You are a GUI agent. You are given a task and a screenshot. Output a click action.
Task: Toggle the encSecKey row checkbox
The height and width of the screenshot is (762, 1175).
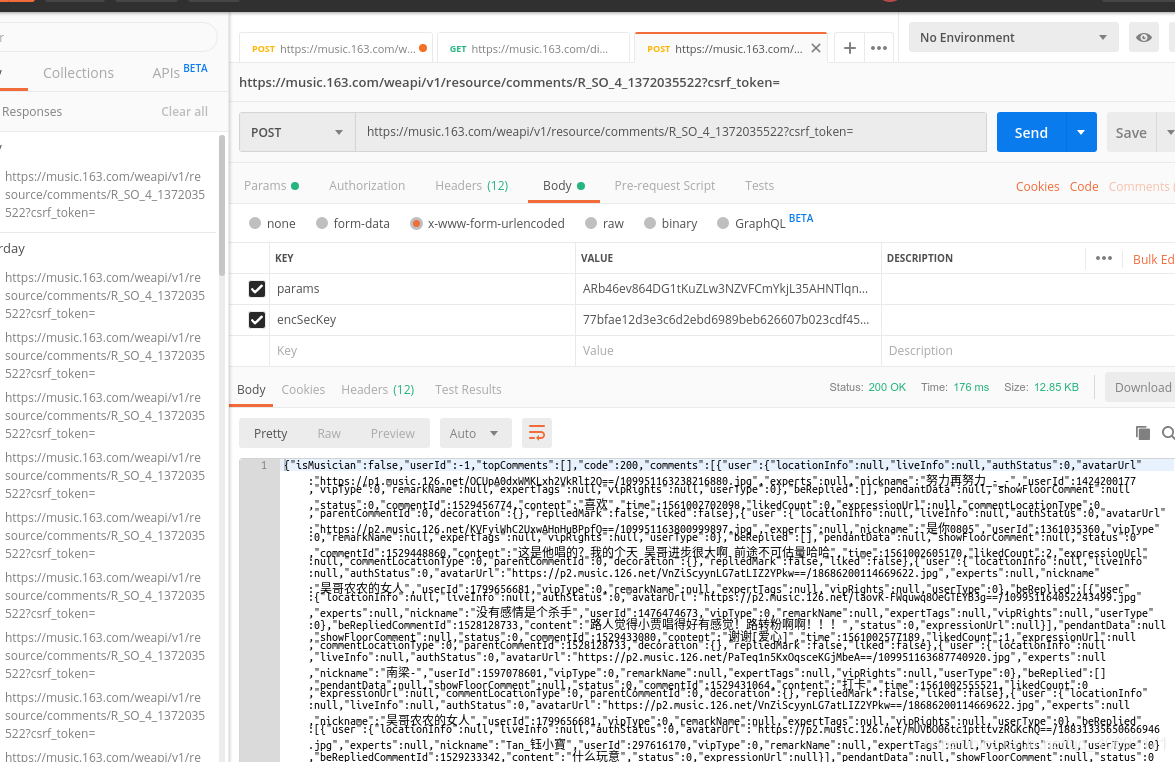tap(257, 320)
